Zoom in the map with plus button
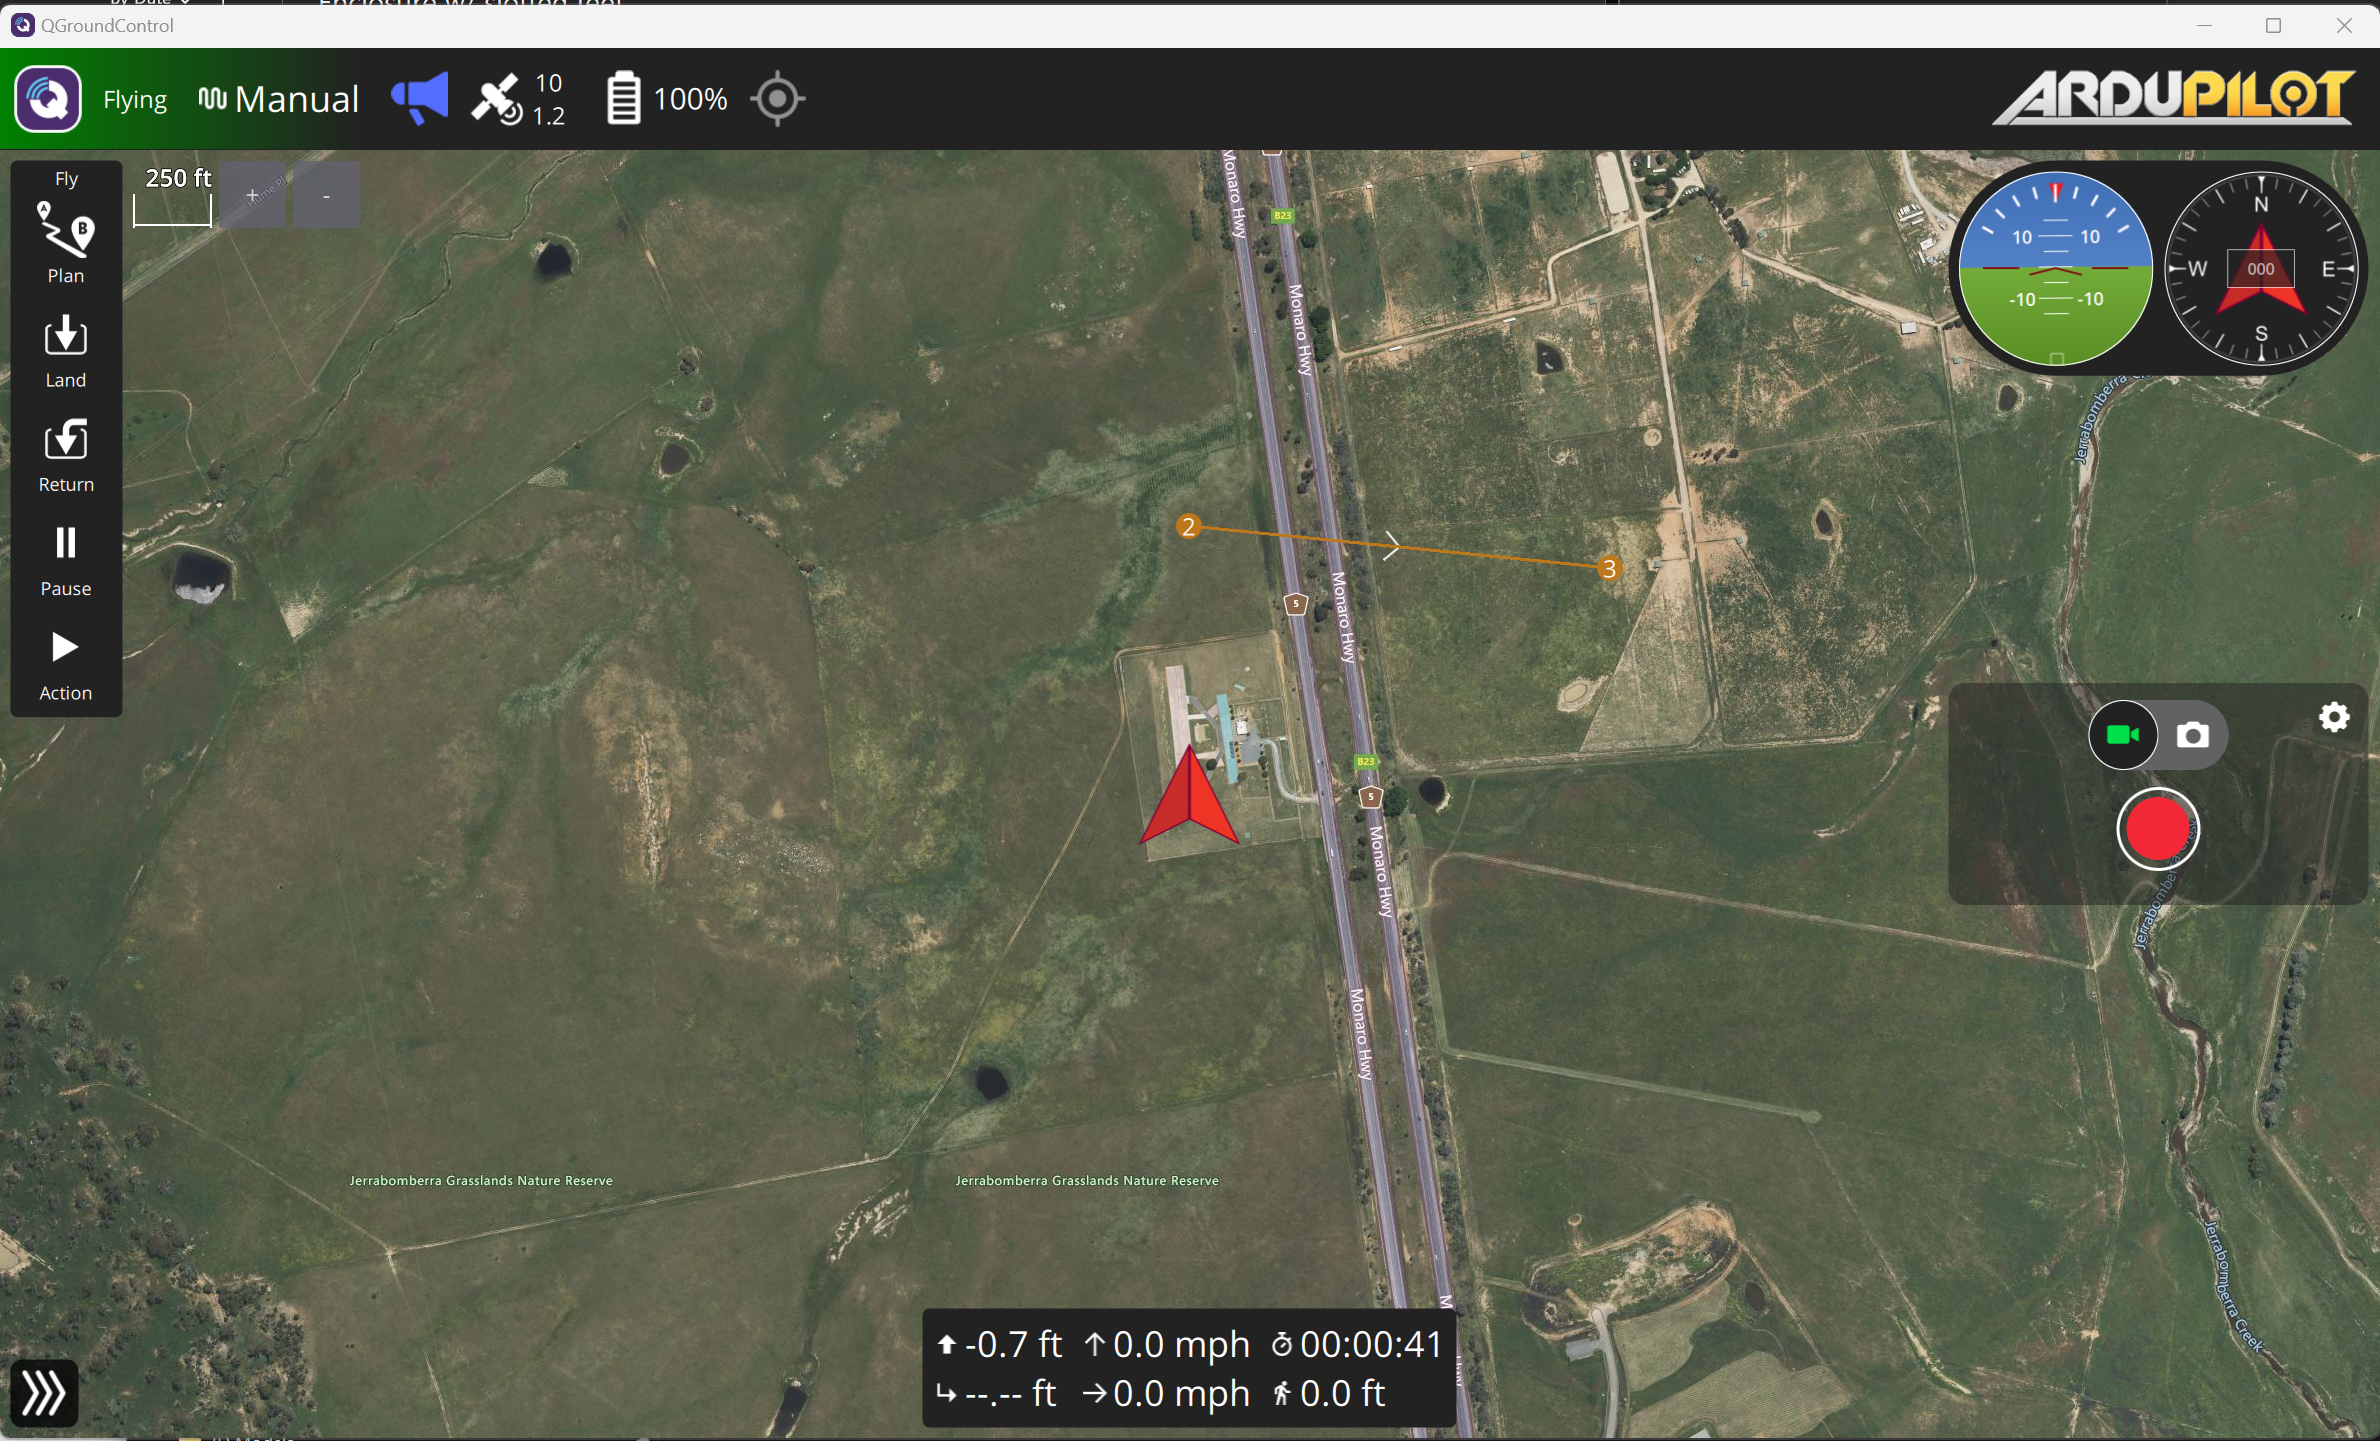 [x=253, y=196]
